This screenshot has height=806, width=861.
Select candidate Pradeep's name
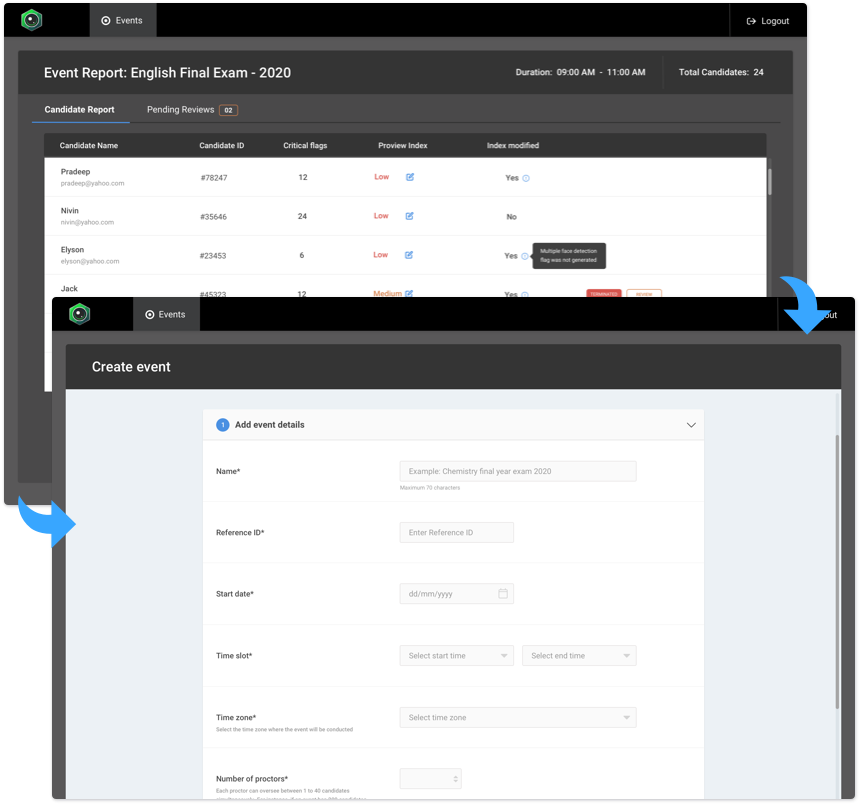(x=75, y=171)
